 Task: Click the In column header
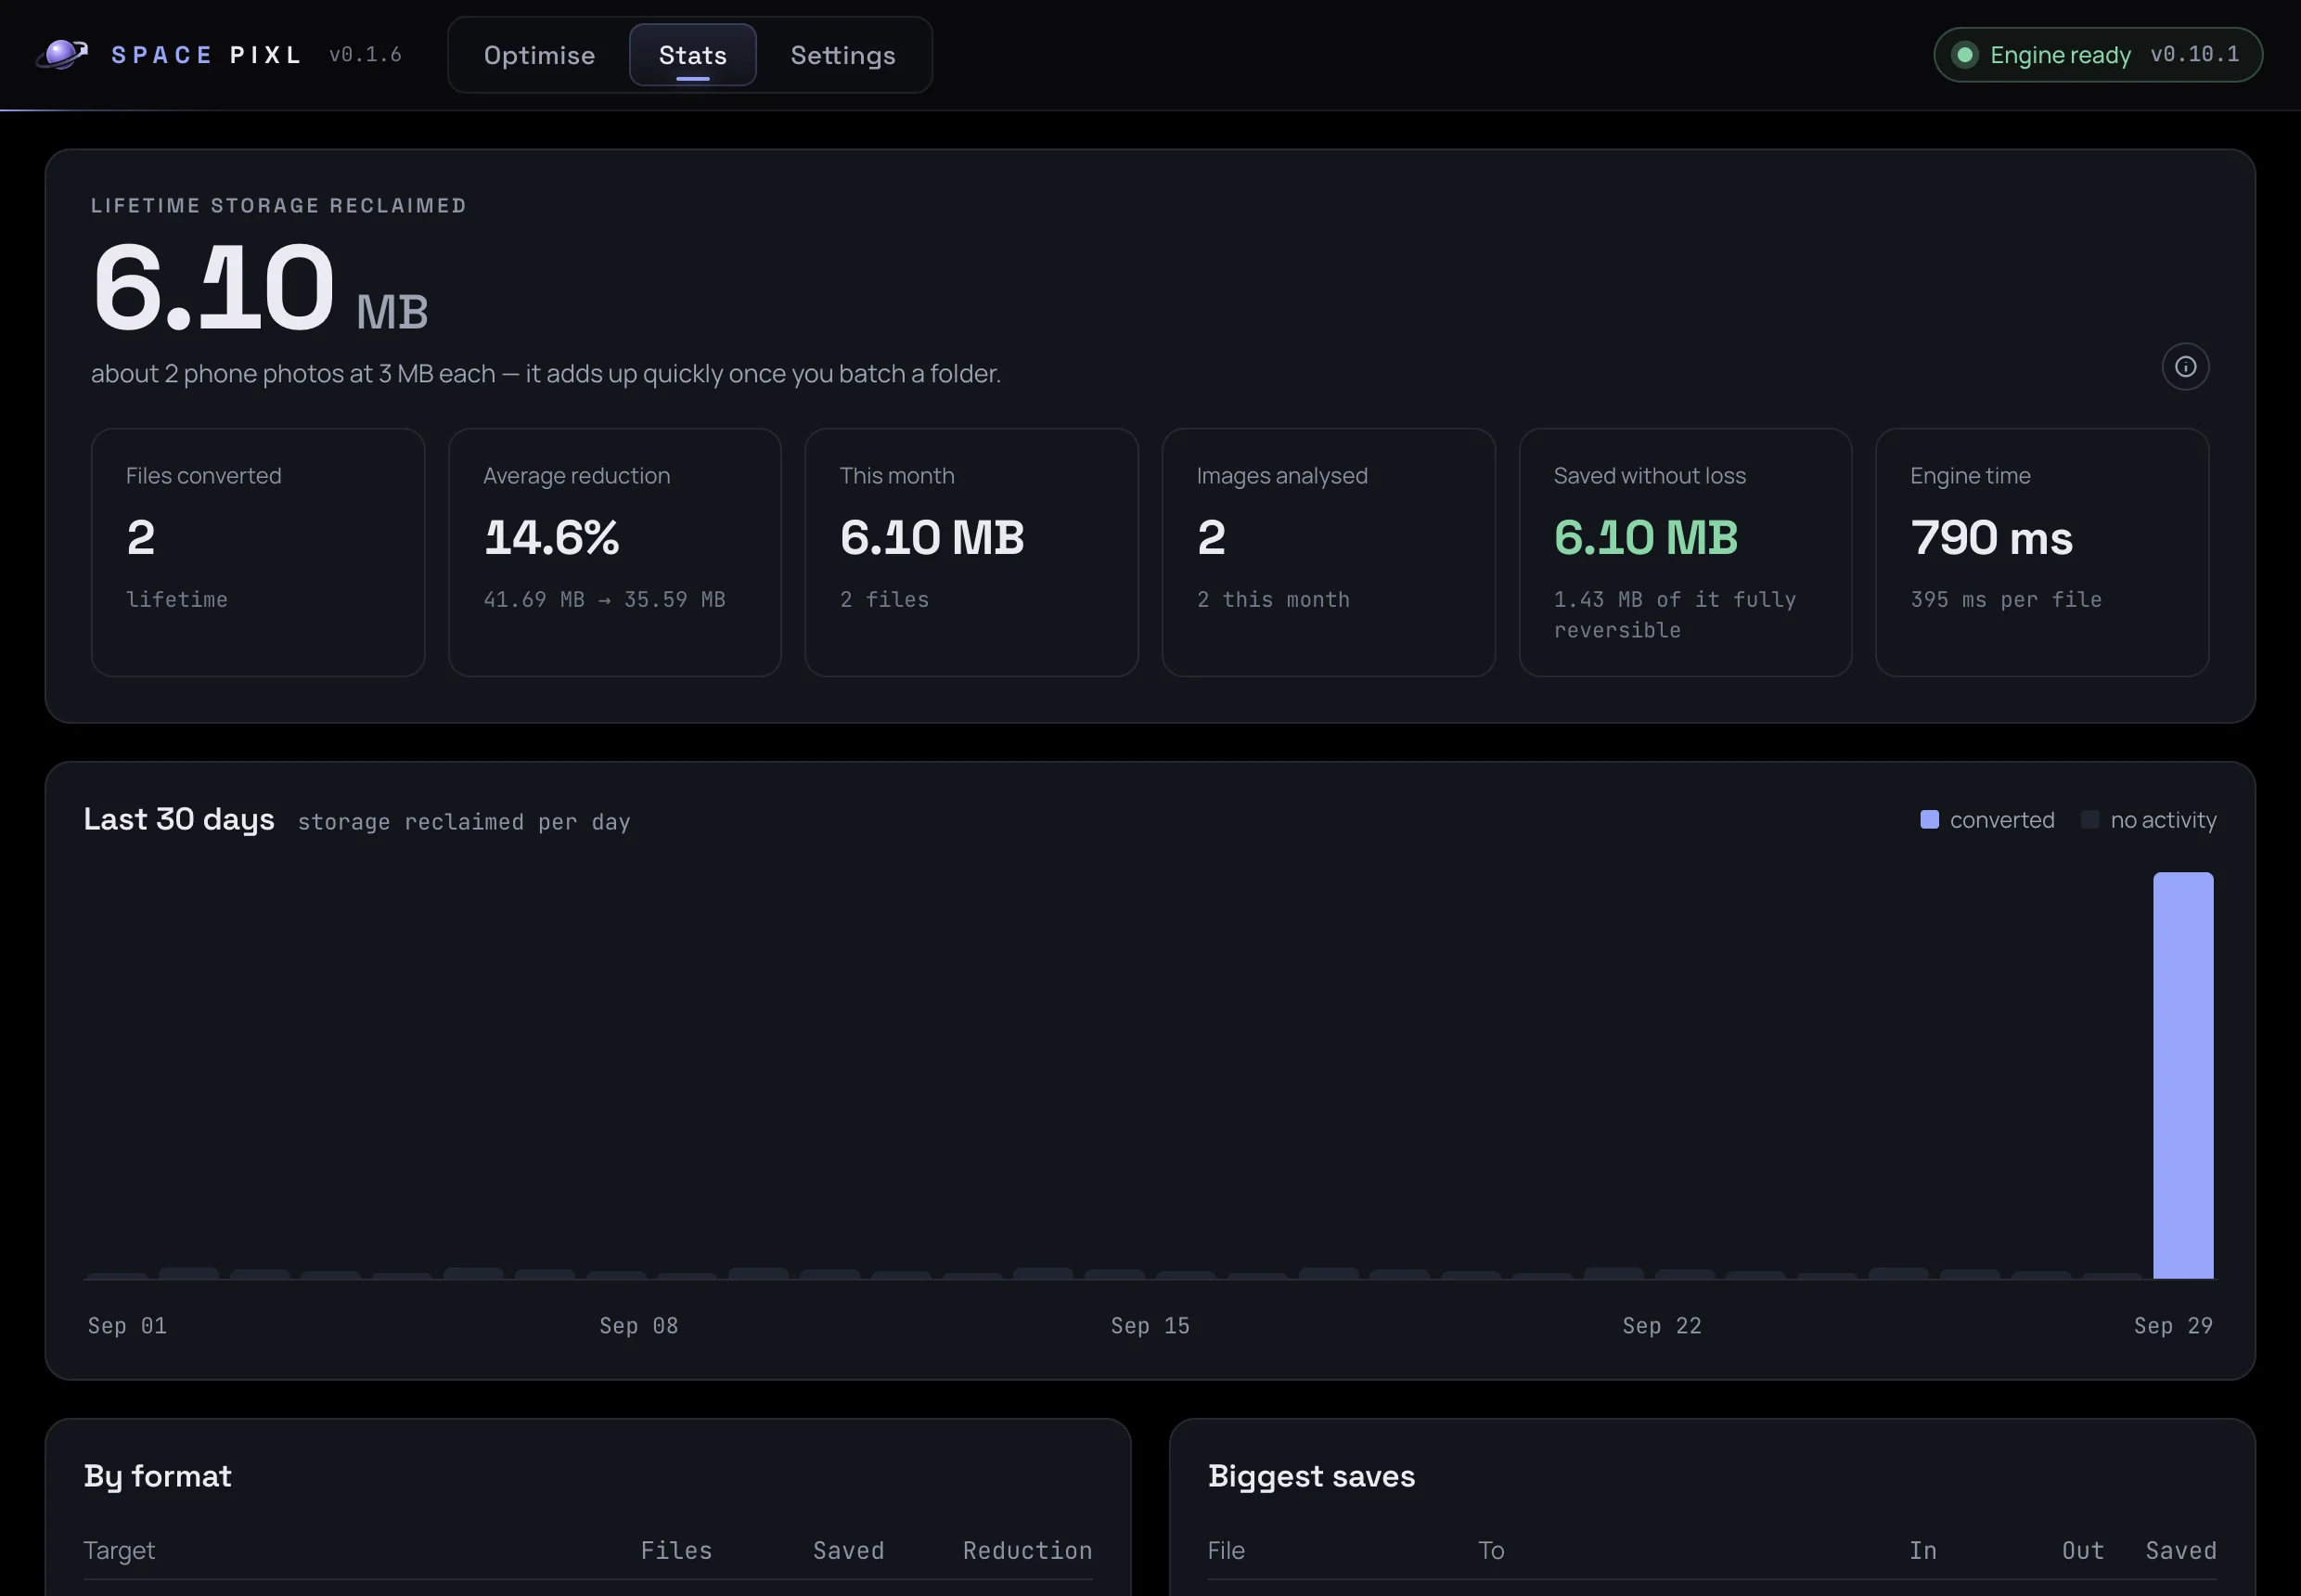1922,1551
